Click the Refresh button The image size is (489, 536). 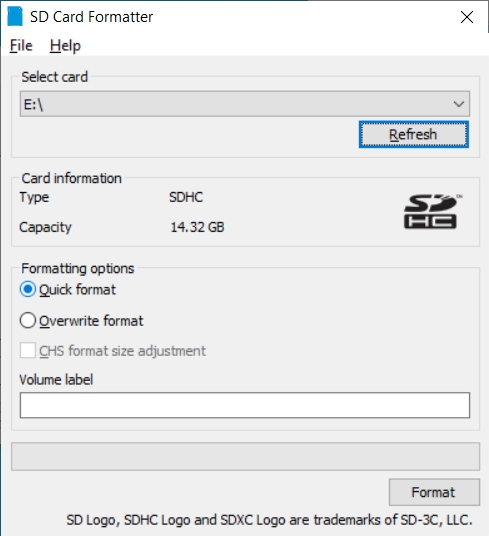tap(413, 134)
